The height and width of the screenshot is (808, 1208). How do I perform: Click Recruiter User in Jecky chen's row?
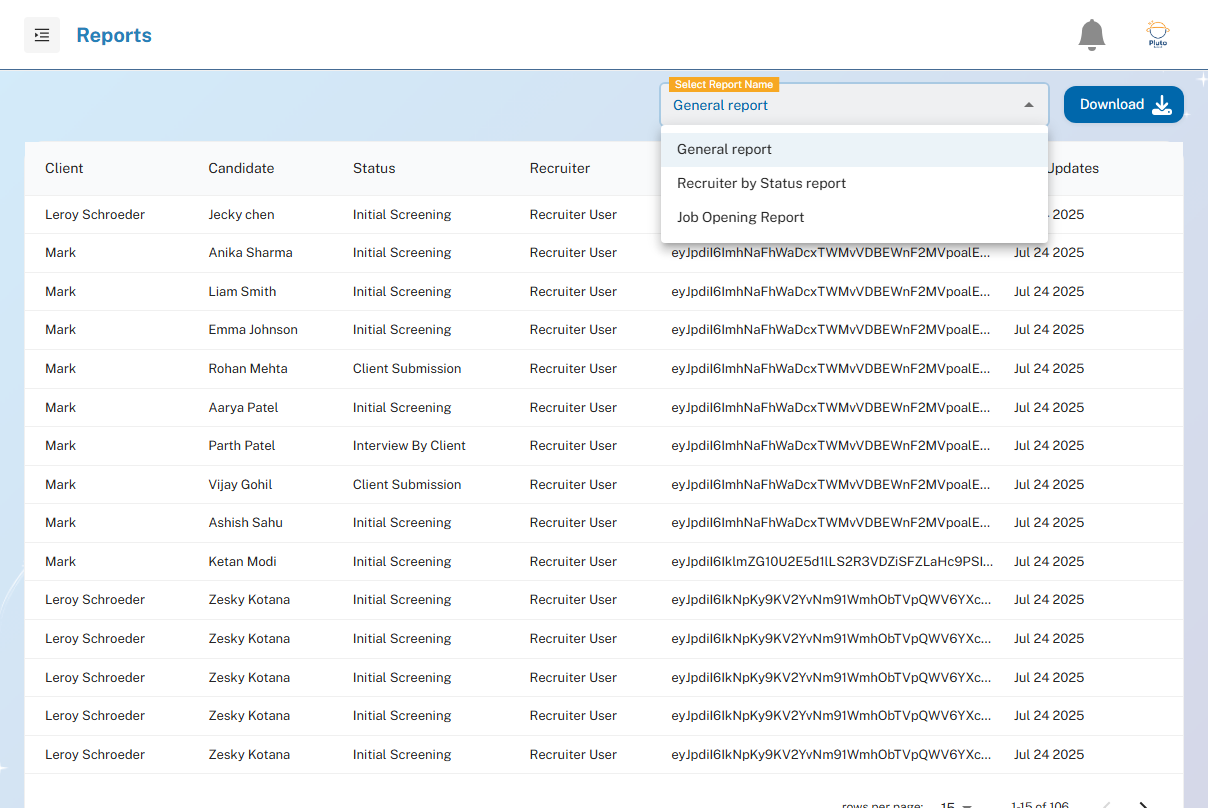[573, 214]
